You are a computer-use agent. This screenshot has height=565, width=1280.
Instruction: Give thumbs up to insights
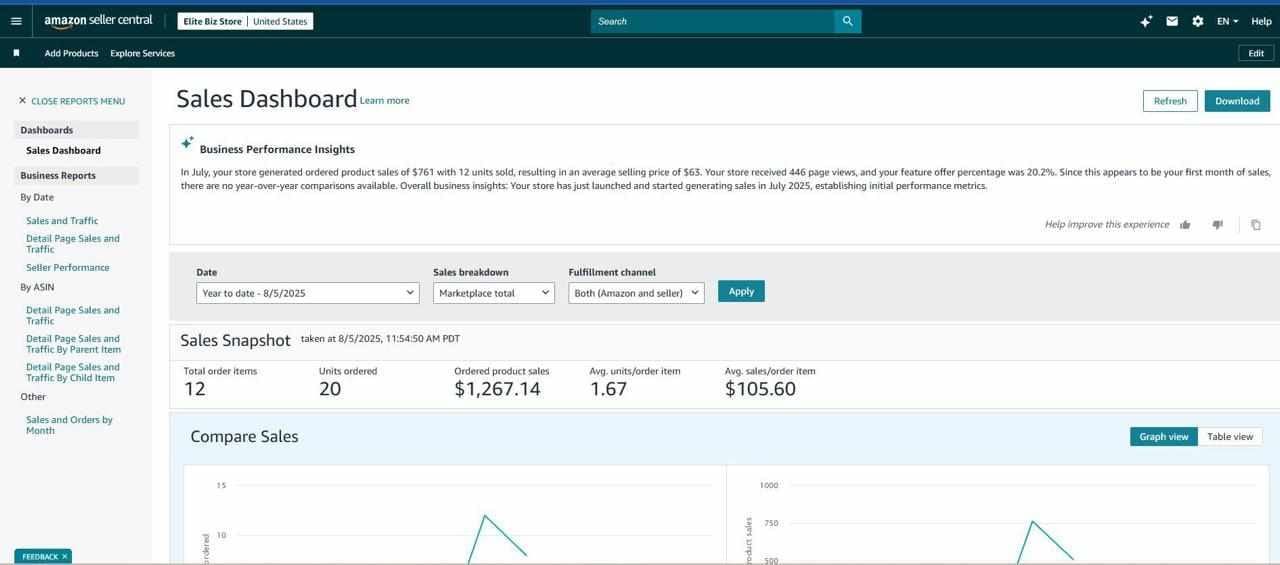pos(1185,225)
